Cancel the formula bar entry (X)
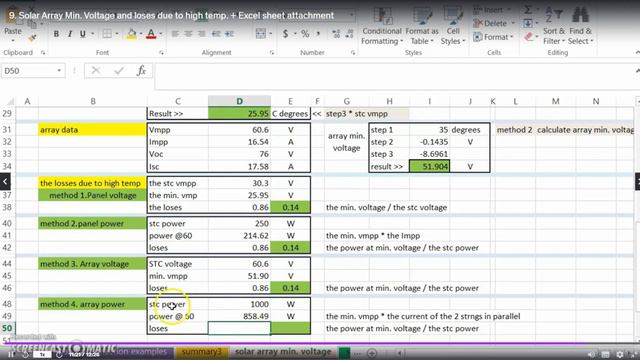 tap(96, 71)
